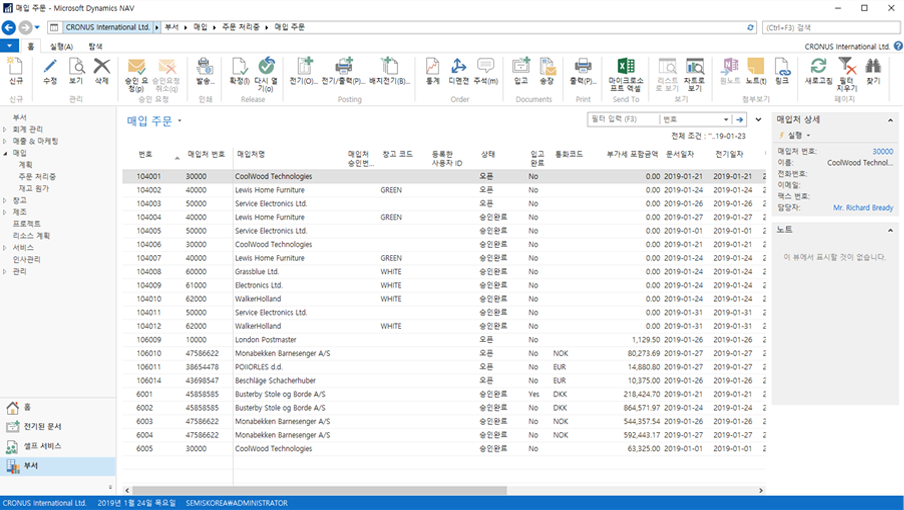The height and width of the screenshot is (510, 904).
Task: Go back with the blue back arrow
Action: (9, 27)
